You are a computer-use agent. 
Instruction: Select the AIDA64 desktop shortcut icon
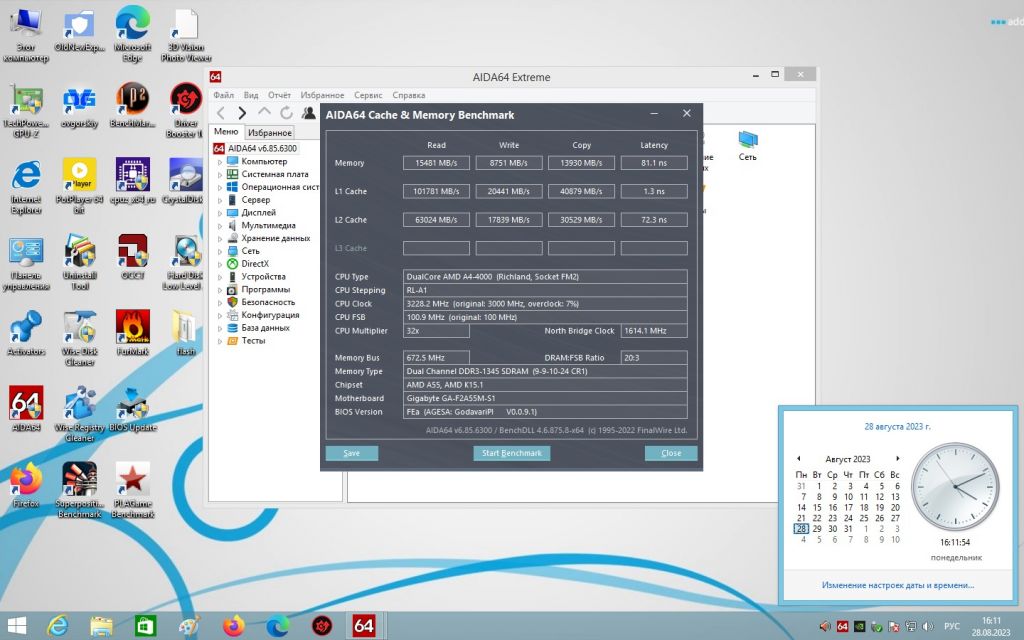(x=26, y=409)
